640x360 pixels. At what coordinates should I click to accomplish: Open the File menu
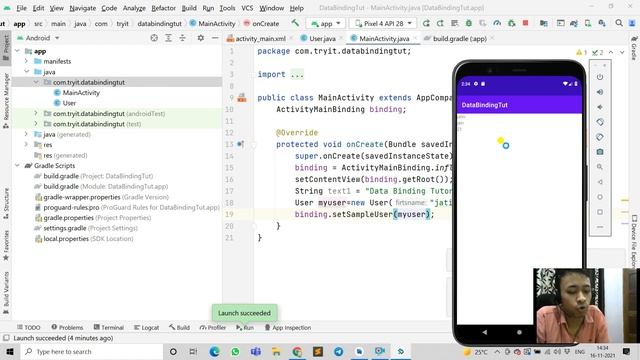[x=21, y=8]
